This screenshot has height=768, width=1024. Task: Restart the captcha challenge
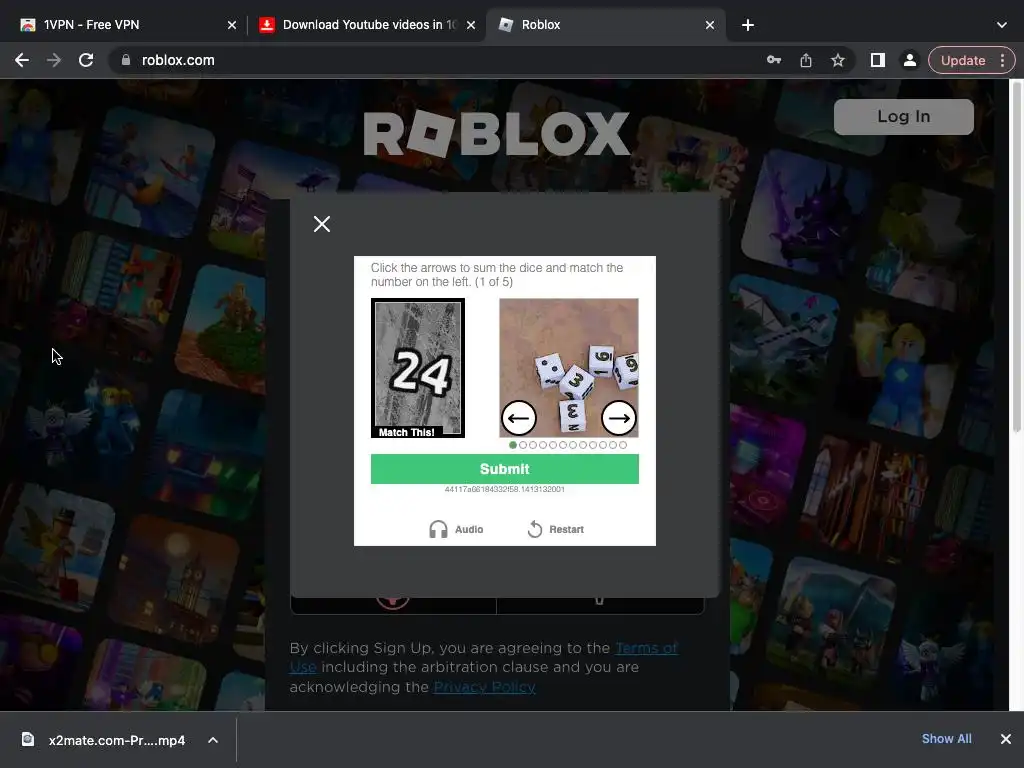pos(555,529)
